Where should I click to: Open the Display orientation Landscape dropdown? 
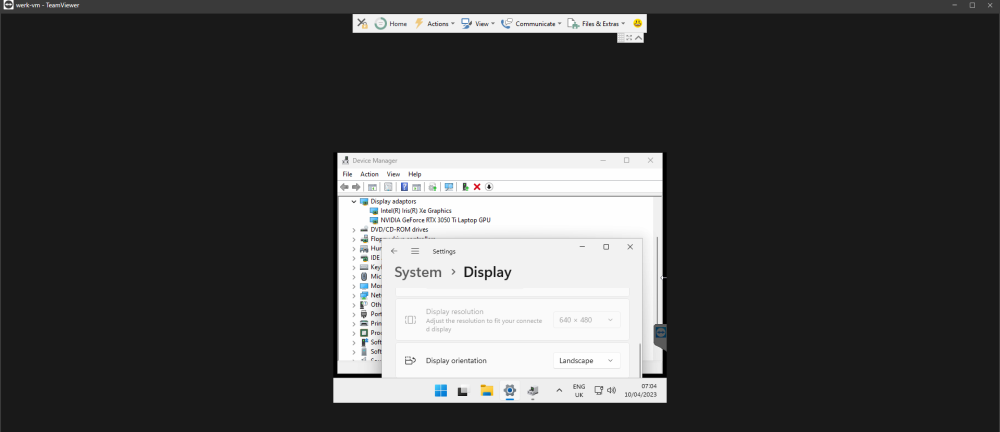(586, 361)
